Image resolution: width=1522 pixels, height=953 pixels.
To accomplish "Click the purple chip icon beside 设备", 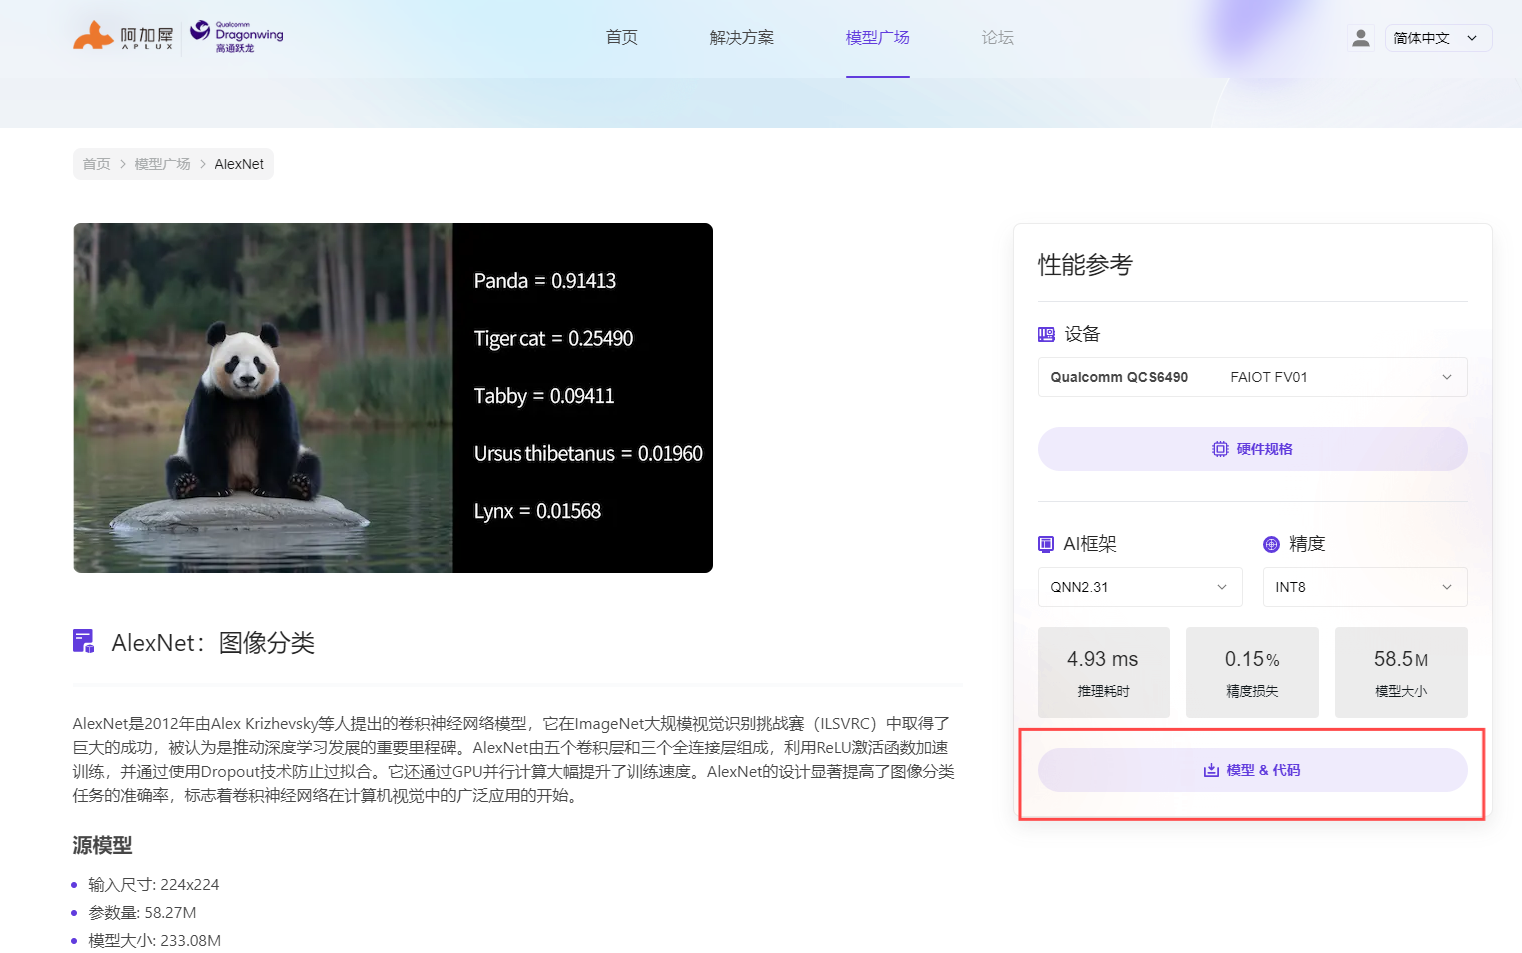I will [1044, 334].
